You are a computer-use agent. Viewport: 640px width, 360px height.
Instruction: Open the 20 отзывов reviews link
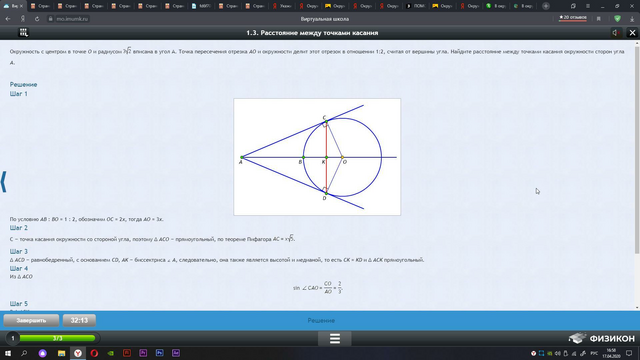[x=573, y=18]
